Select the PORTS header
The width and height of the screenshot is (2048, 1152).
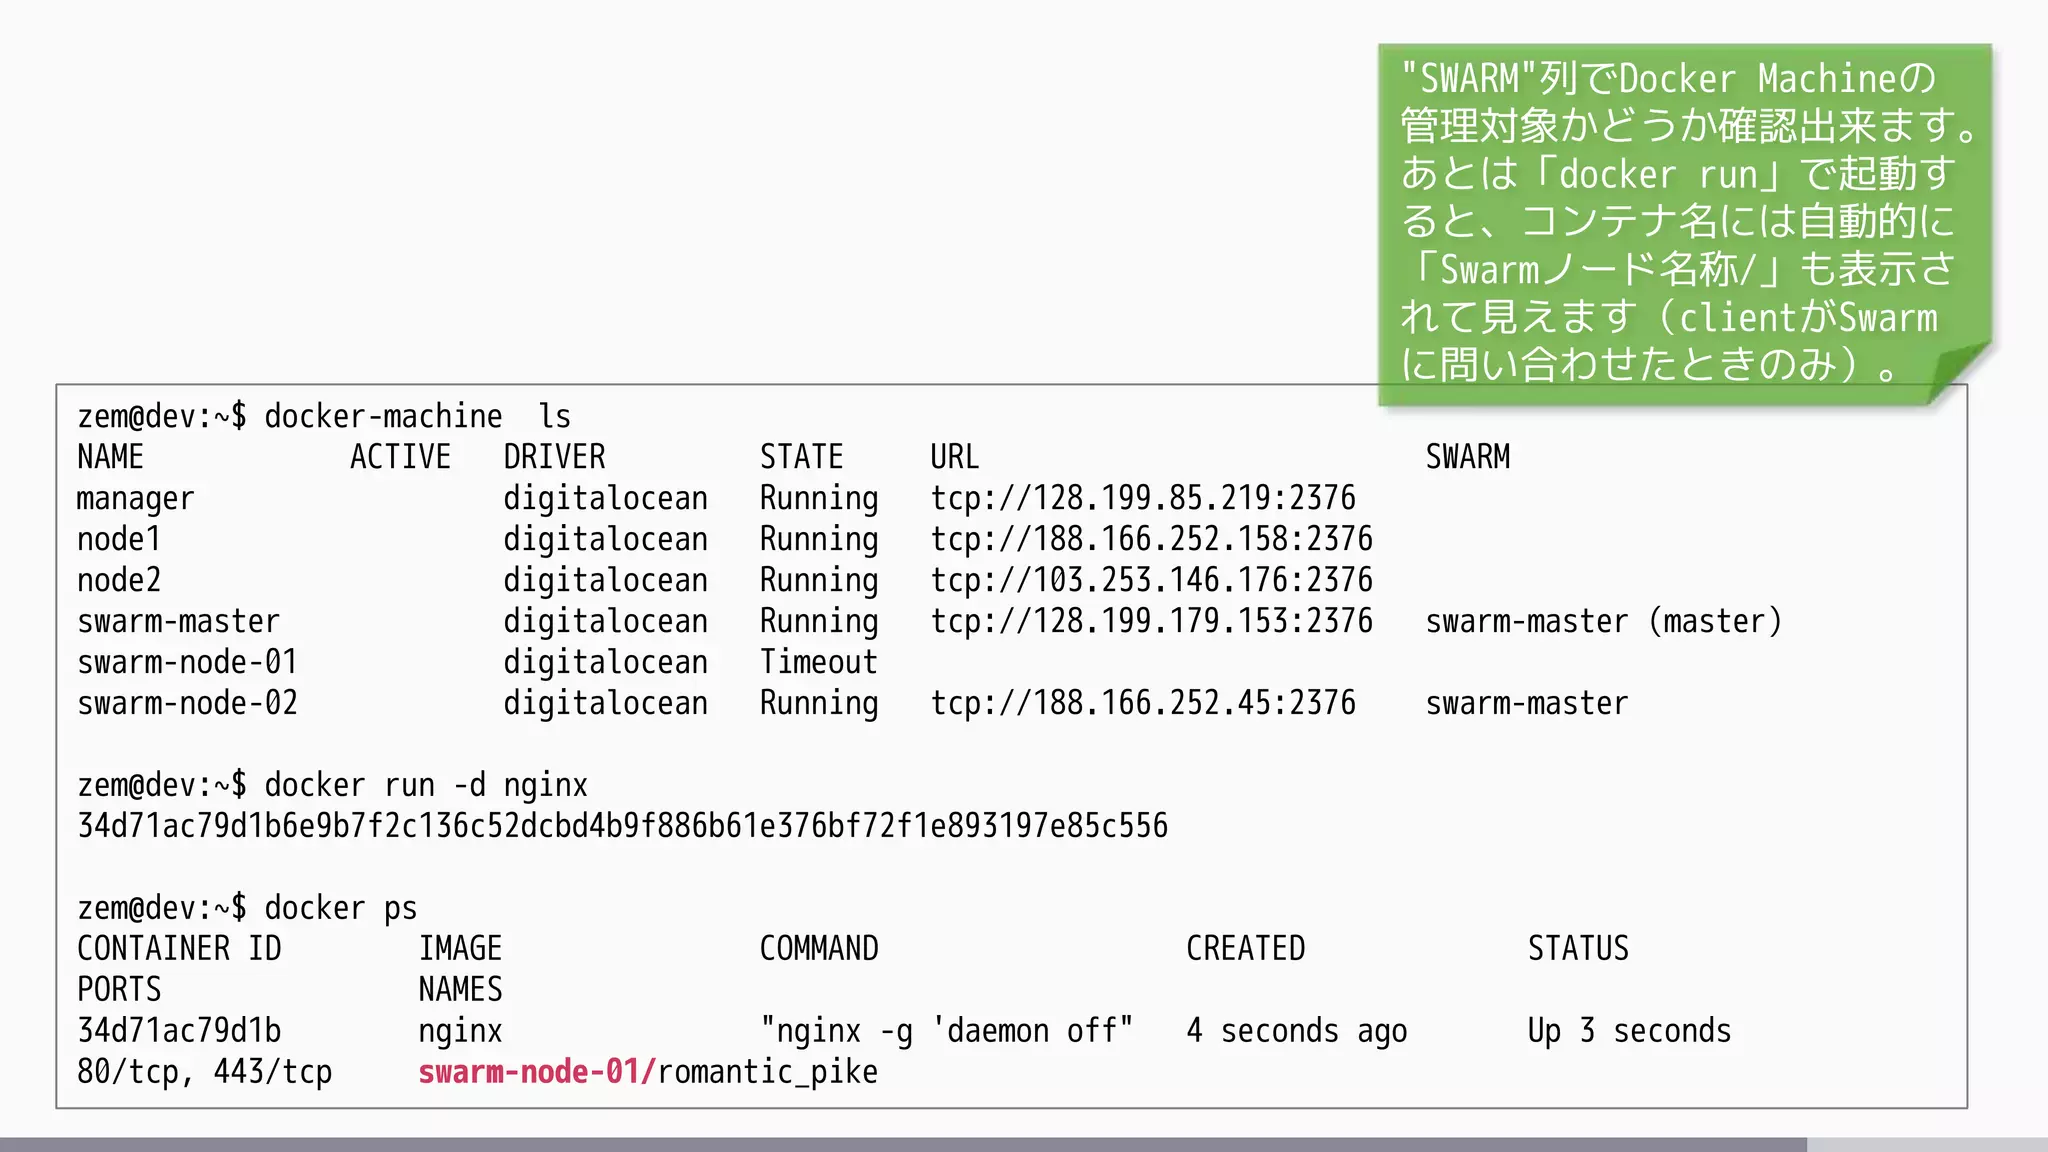(119, 989)
